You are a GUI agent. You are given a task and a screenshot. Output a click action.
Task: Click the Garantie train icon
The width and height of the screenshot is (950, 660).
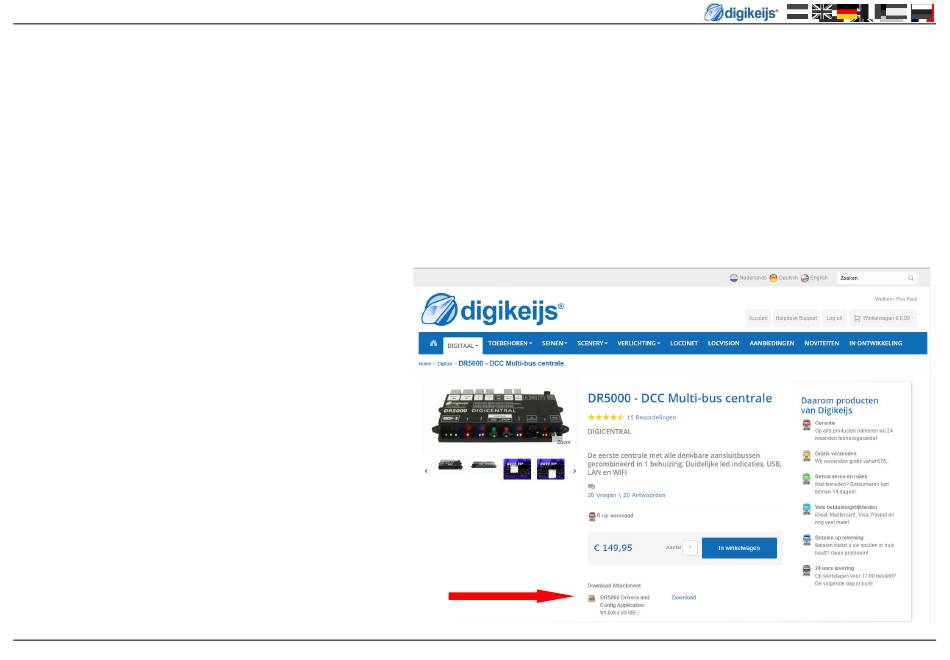[806, 425]
